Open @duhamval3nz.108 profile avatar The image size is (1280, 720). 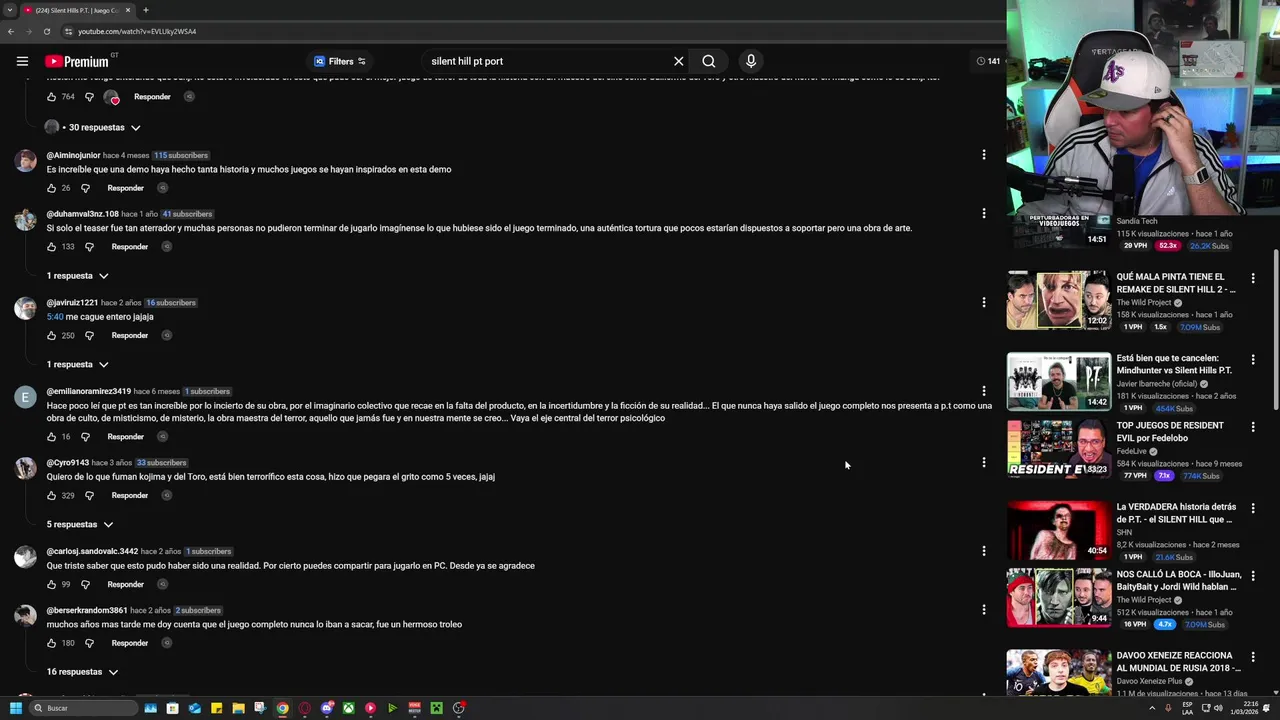[25, 220]
